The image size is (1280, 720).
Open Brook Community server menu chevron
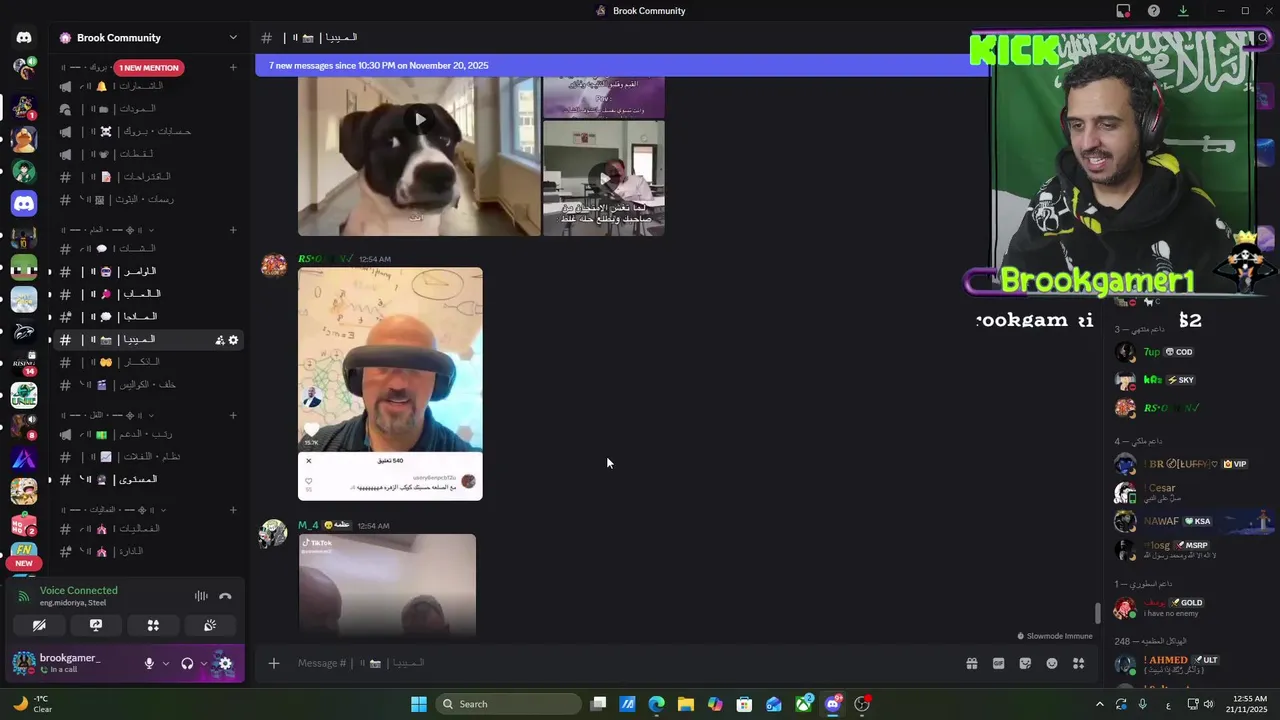(x=233, y=38)
